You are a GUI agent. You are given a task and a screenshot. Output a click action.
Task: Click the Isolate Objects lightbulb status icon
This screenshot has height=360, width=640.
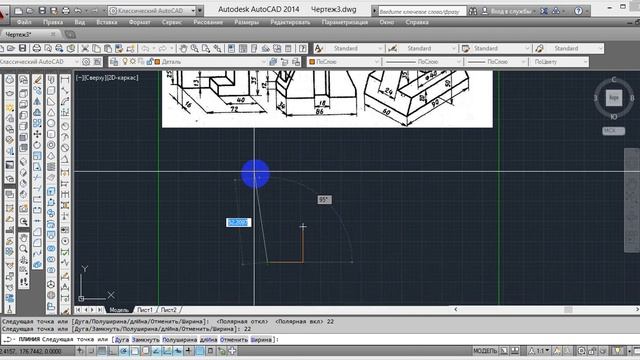pyautogui.click(x=619, y=351)
